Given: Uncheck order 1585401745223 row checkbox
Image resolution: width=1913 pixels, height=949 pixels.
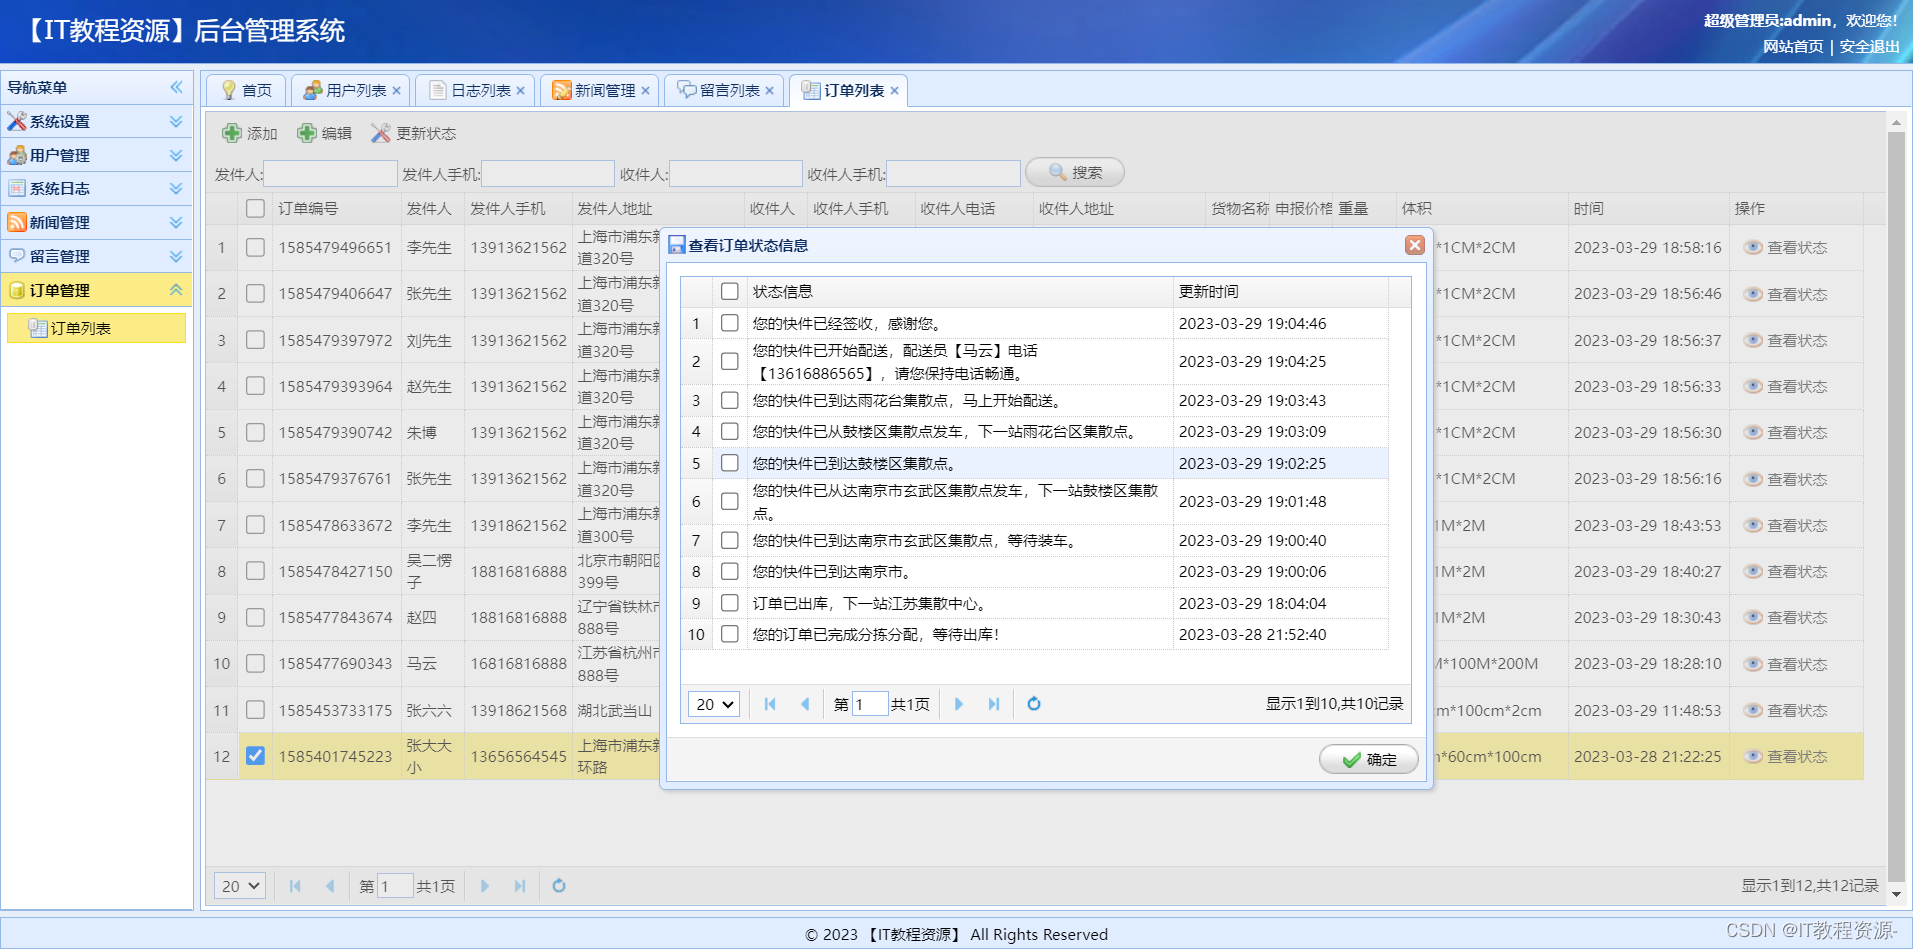Looking at the screenshot, I should click(256, 756).
